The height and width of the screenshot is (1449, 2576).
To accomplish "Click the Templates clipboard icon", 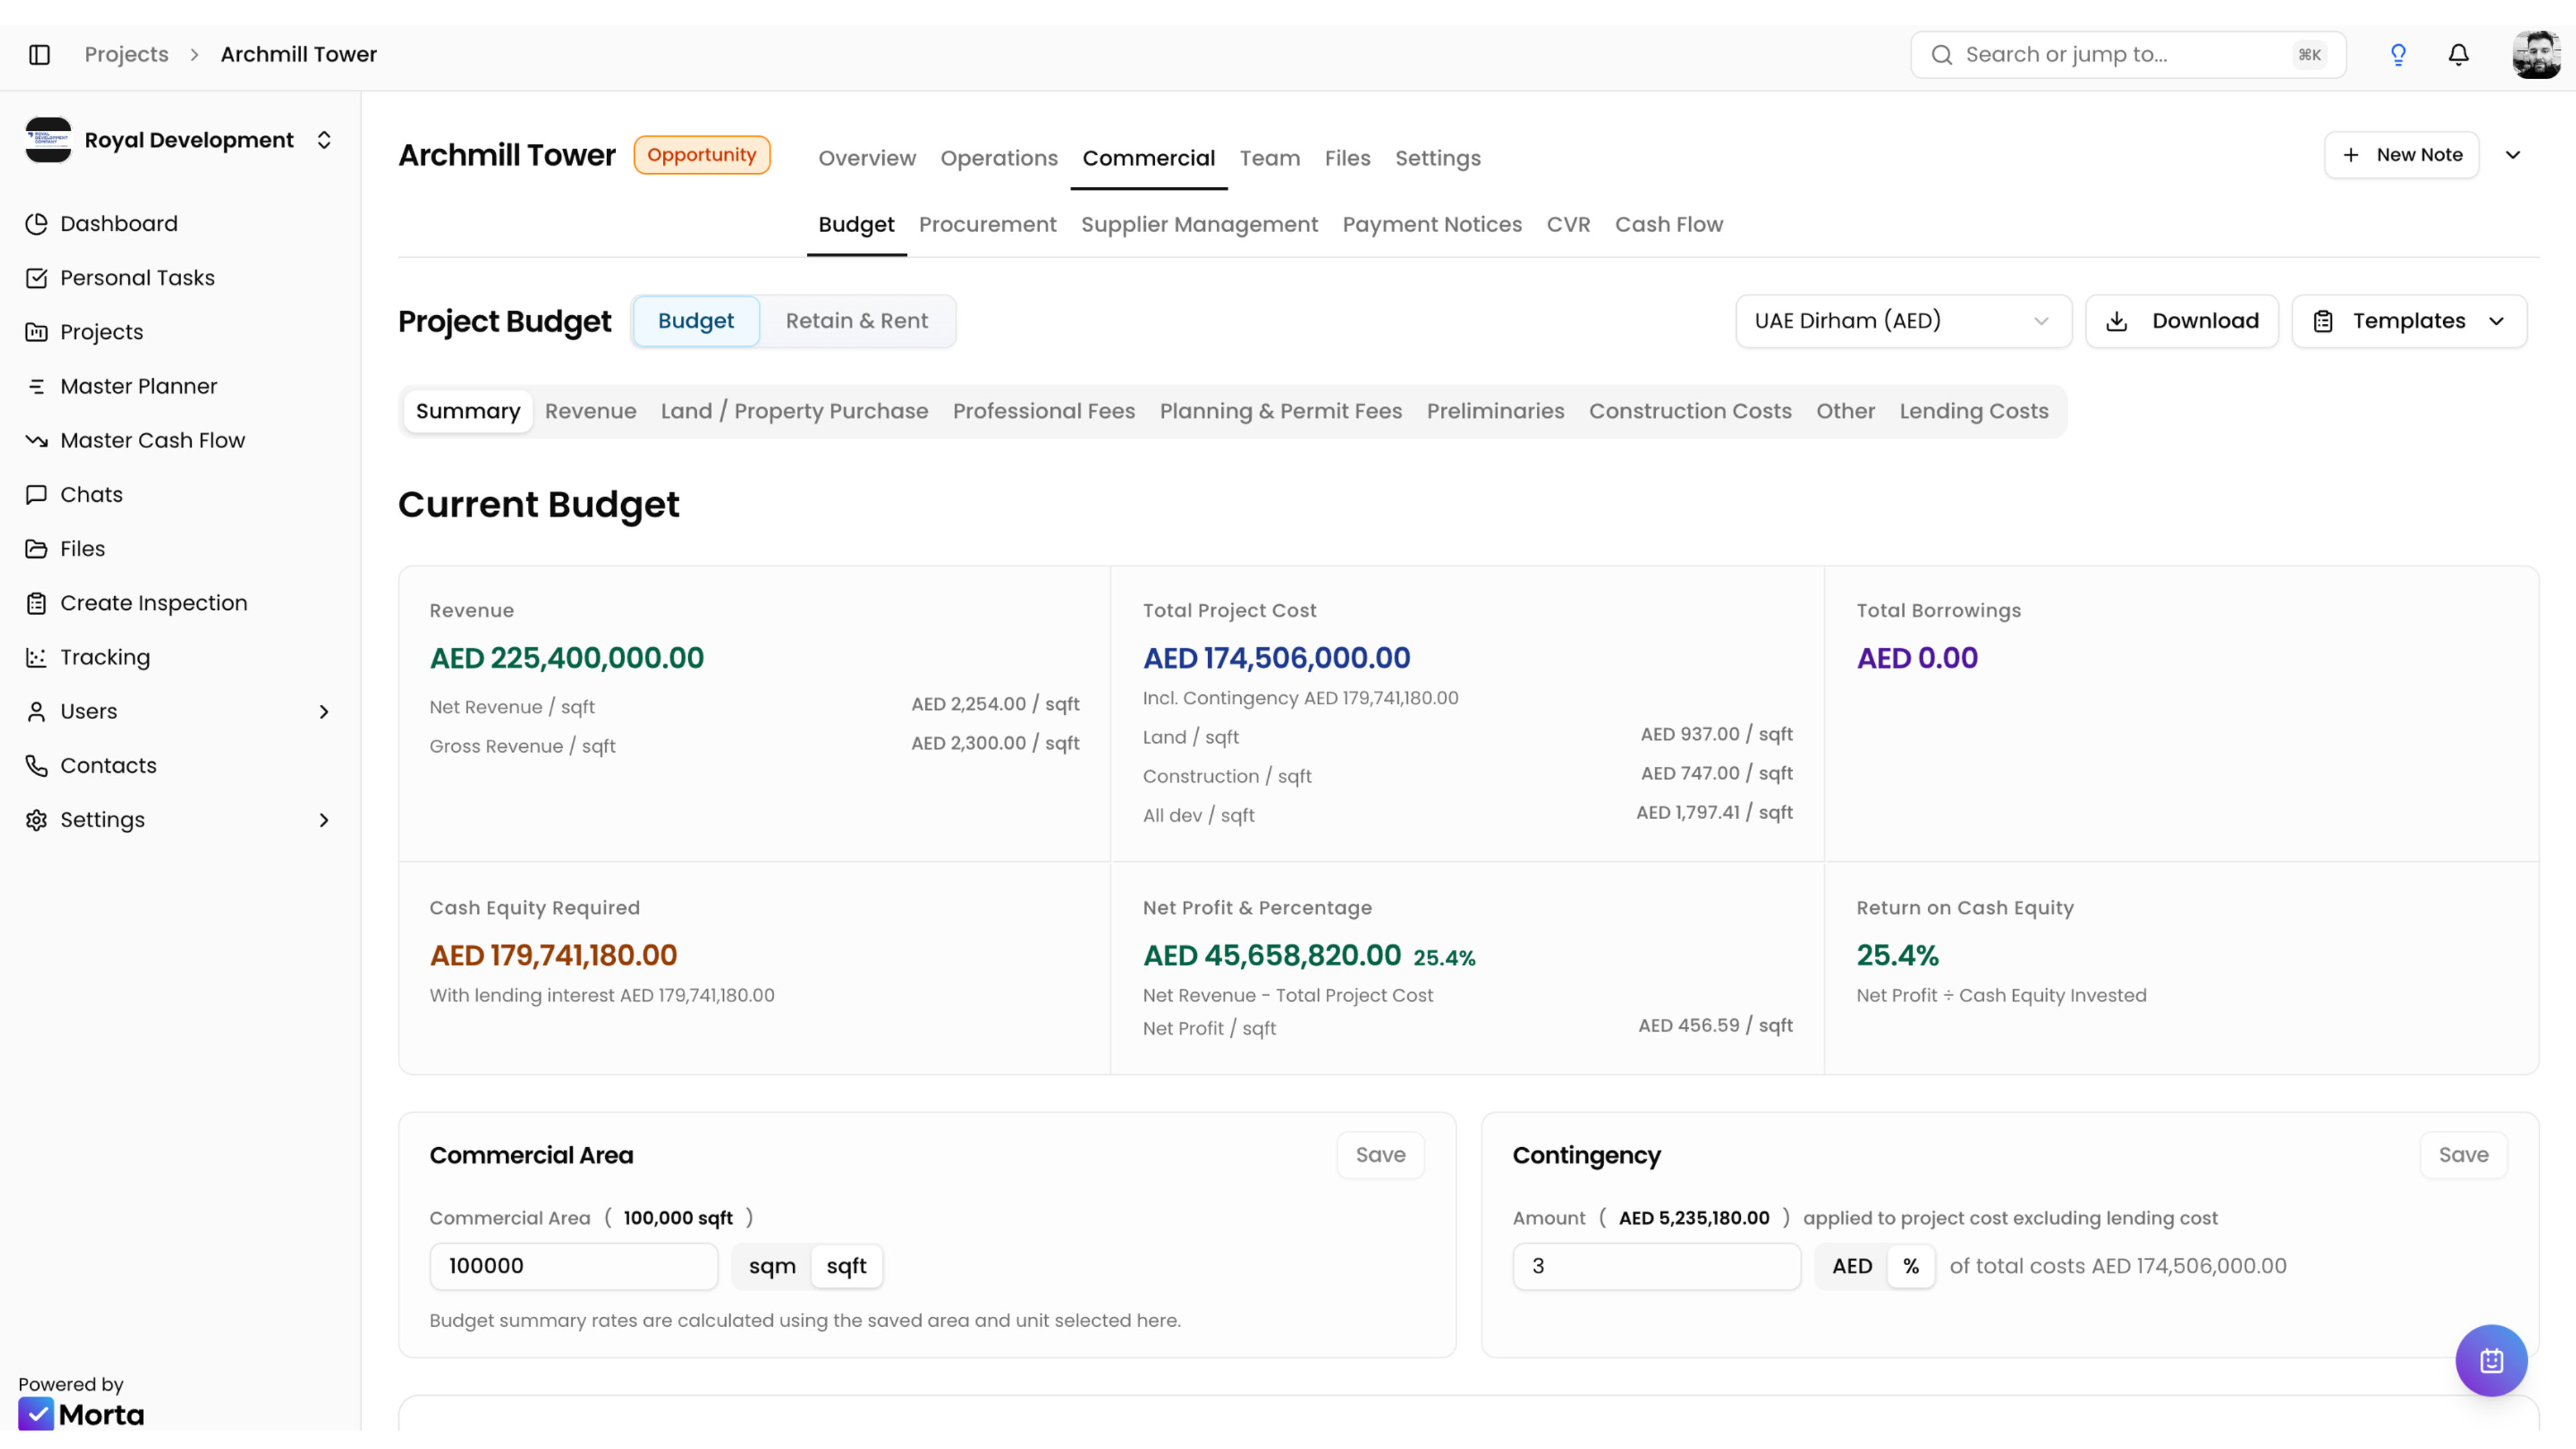I will coord(2322,321).
